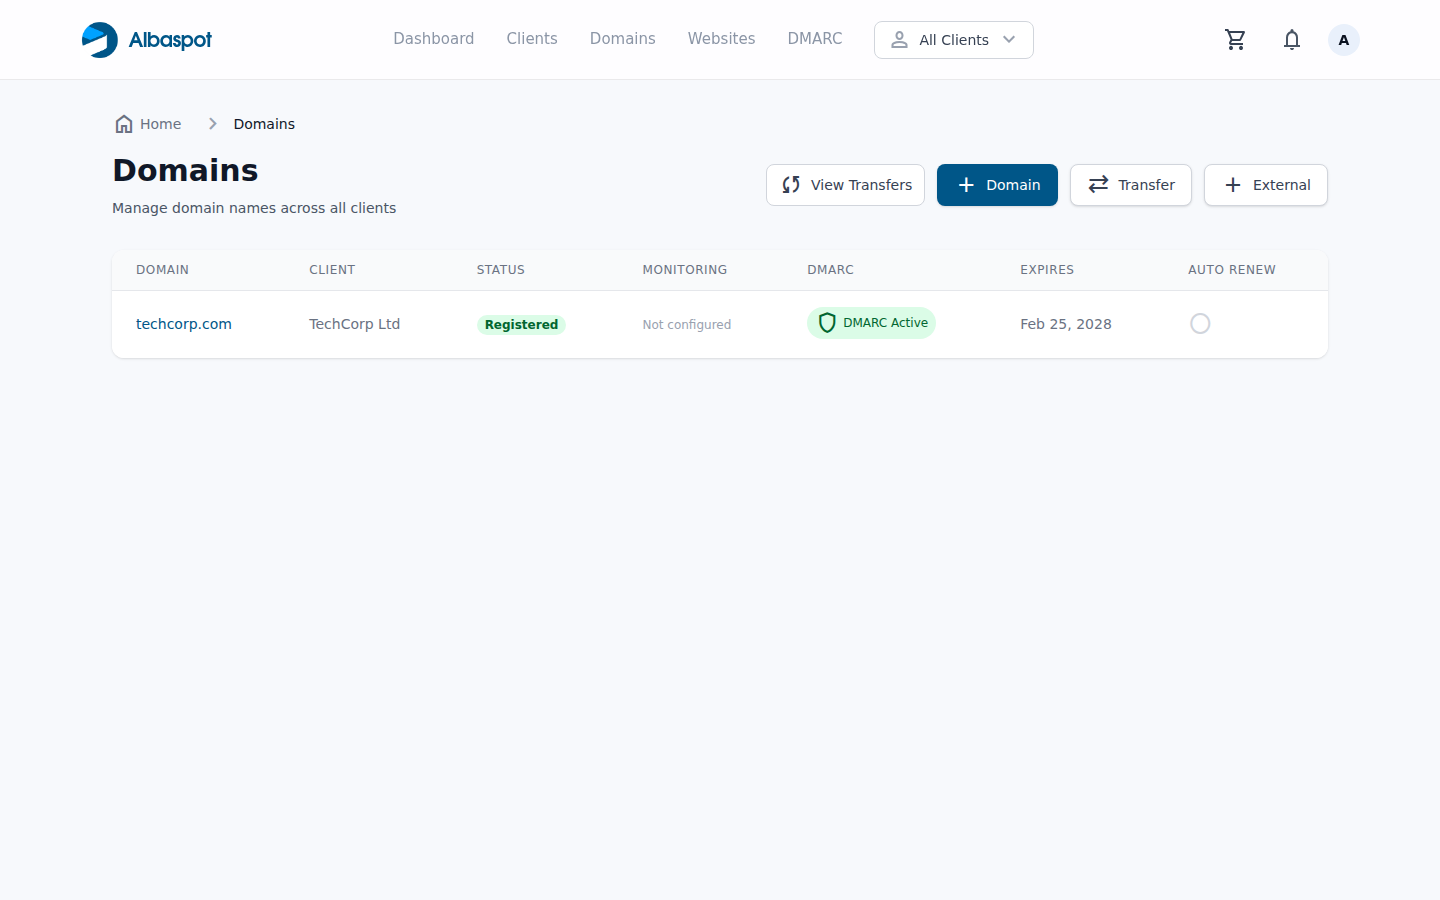Click the Domain button to add a domain
Viewport: 1440px width, 900px height.
point(997,185)
